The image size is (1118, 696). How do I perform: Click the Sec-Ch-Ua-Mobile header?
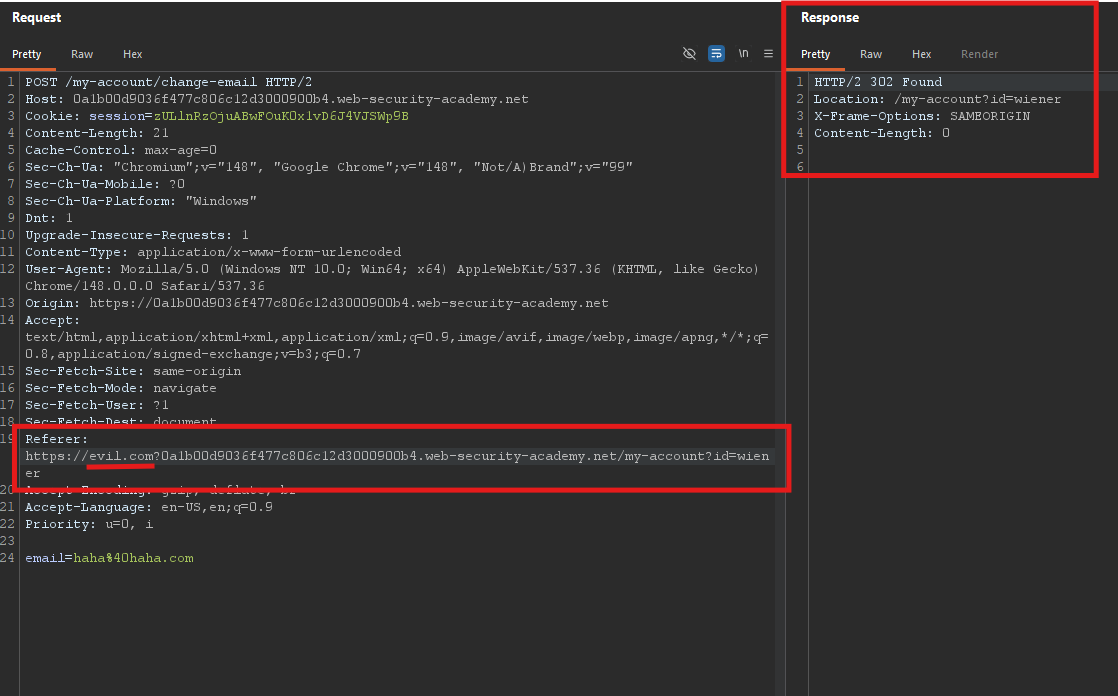tap(105, 184)
